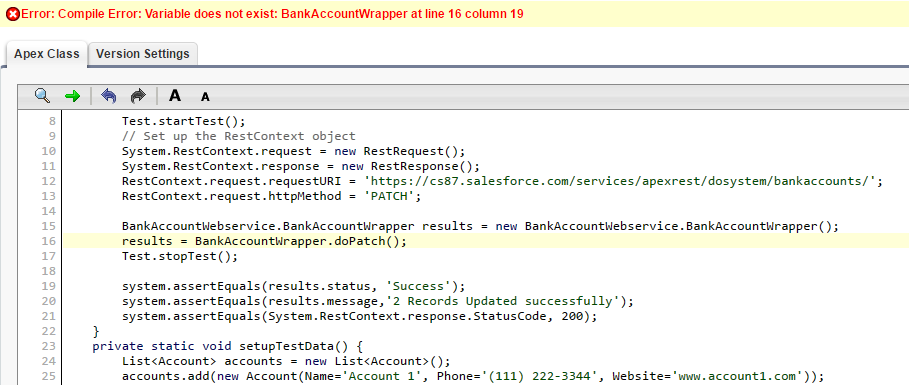
Task: Click the 'new List<Account>()' line
Action: (286, 361)
